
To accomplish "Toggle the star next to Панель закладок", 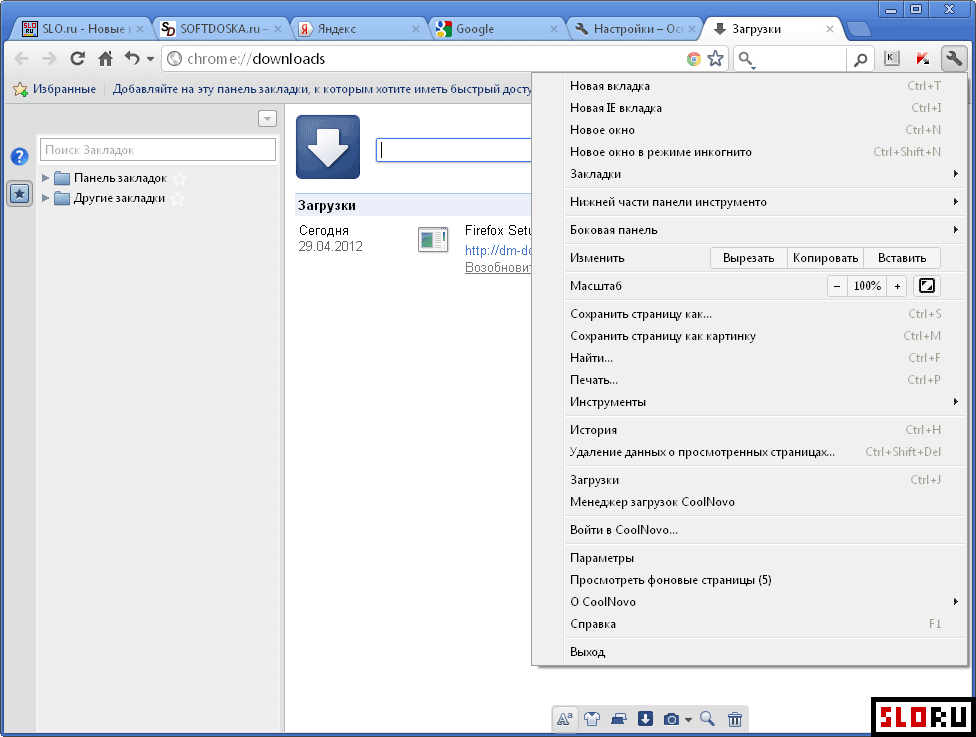I will click(180, 179).
